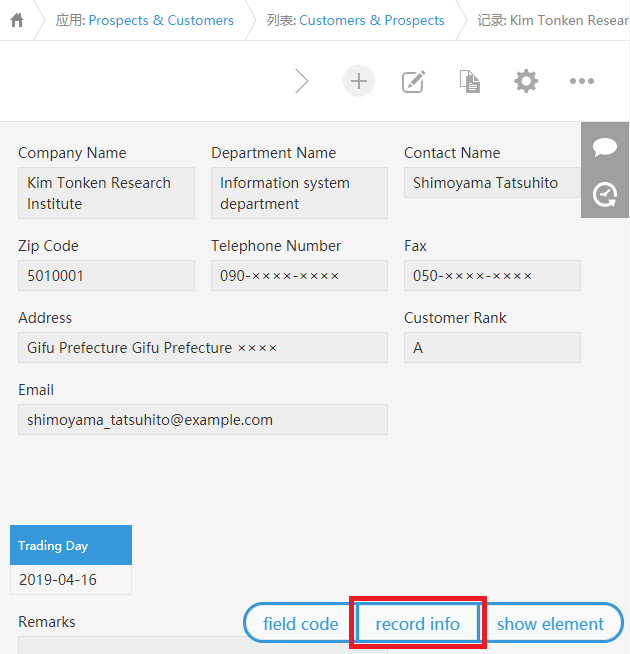Click the Email field value

point(203,420)
